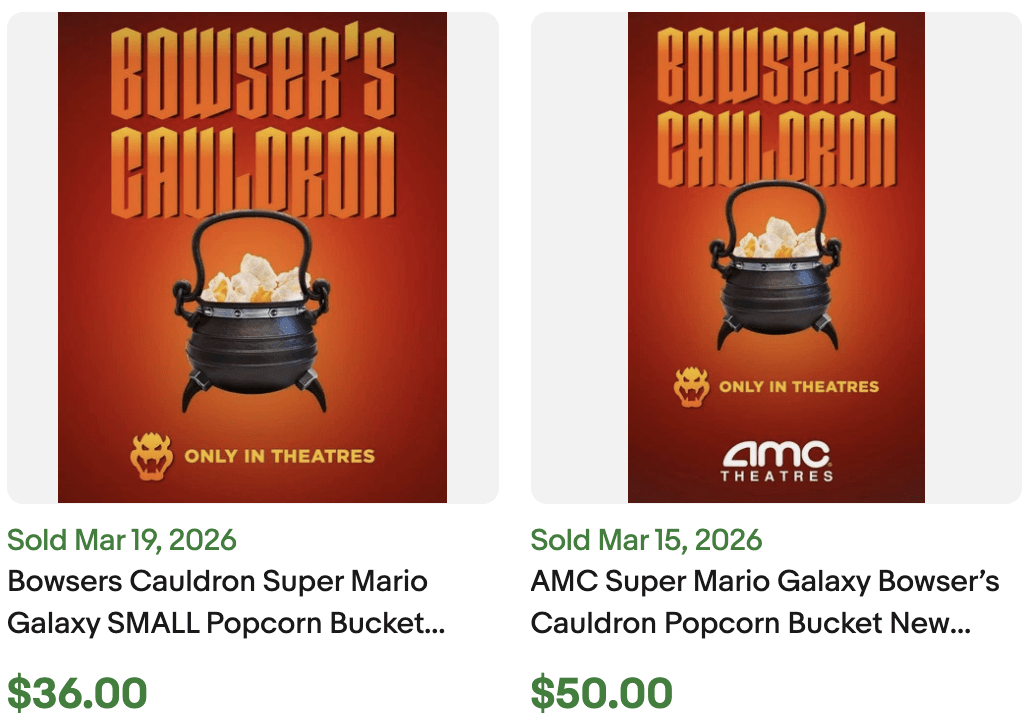This screenshot has width=1034, height=720.
Task: Click the Bowser face logo in the right listing image
Action: (x=688, y=383)
